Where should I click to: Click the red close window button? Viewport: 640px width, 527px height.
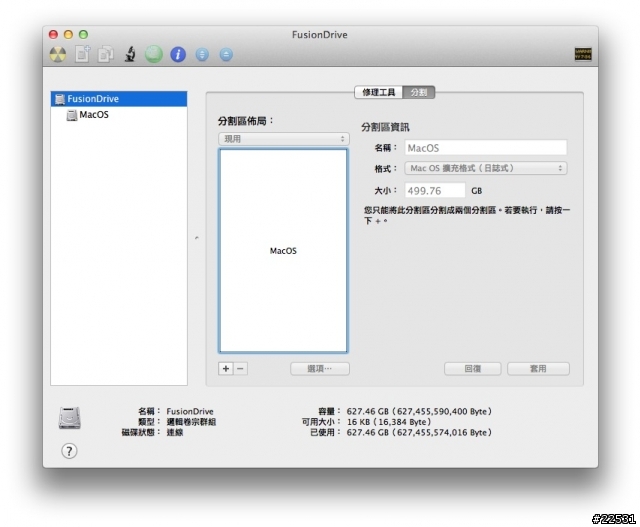pos(53,35)
